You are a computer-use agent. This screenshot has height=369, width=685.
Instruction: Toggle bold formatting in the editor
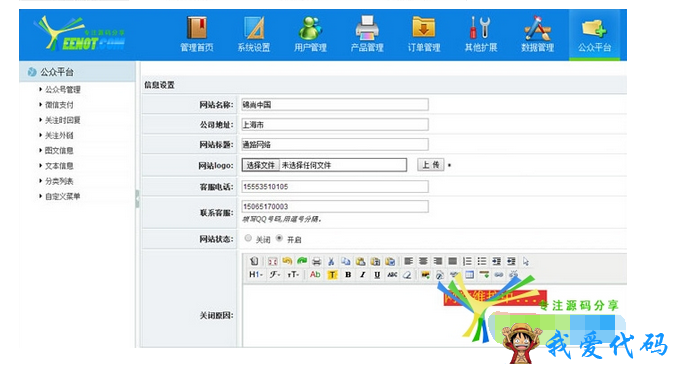tap(348, 275)
